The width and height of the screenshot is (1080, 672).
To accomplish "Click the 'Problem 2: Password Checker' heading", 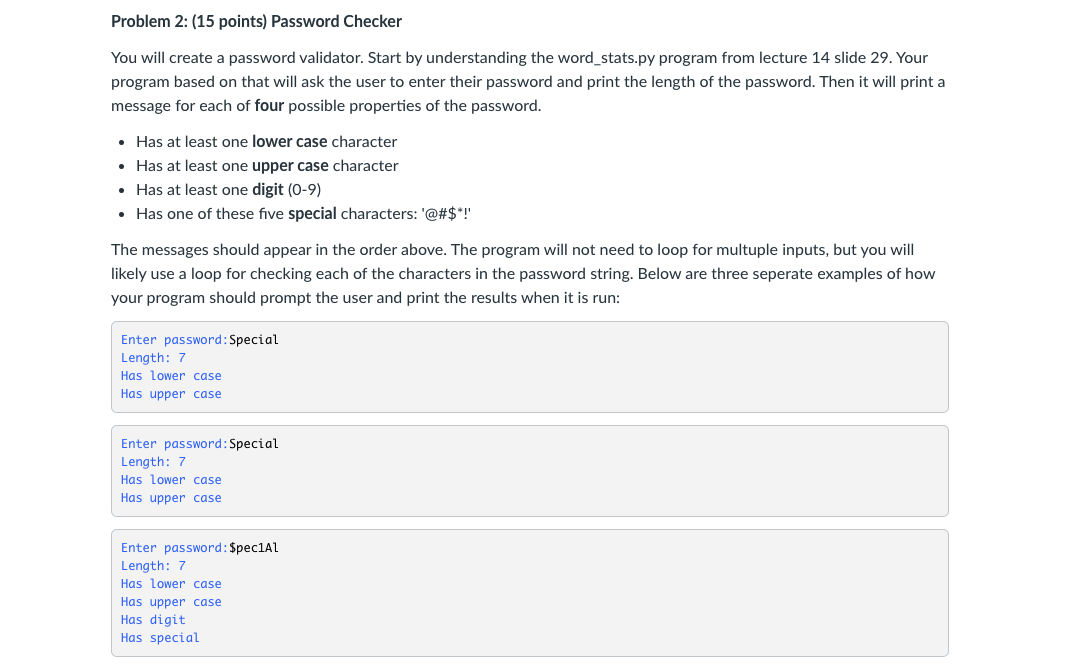I will (256, 21).
